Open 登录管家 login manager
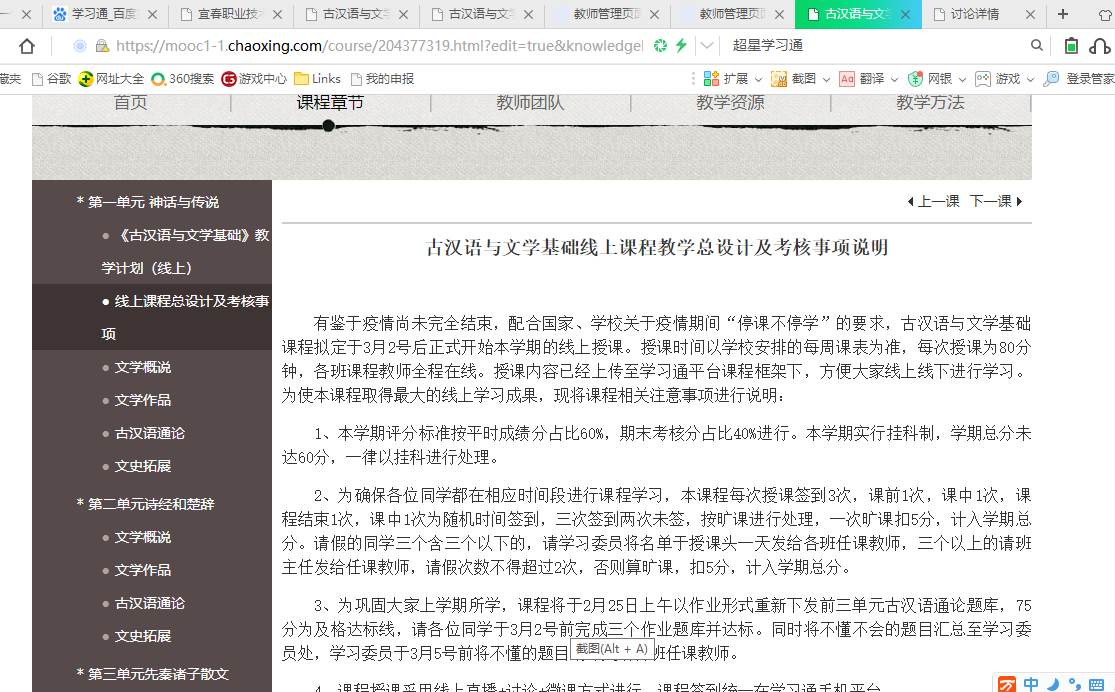 (x=1079, y=79)
